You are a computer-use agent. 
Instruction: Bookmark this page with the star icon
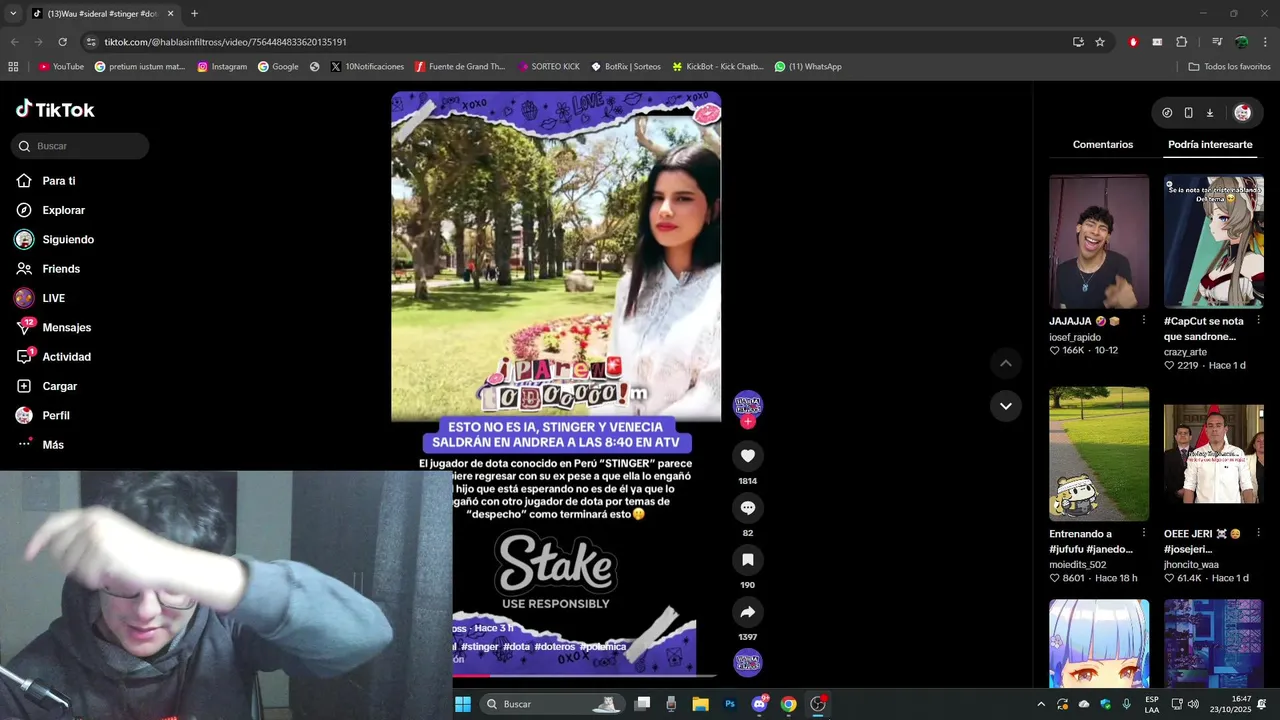click(x=1100, y=42)
